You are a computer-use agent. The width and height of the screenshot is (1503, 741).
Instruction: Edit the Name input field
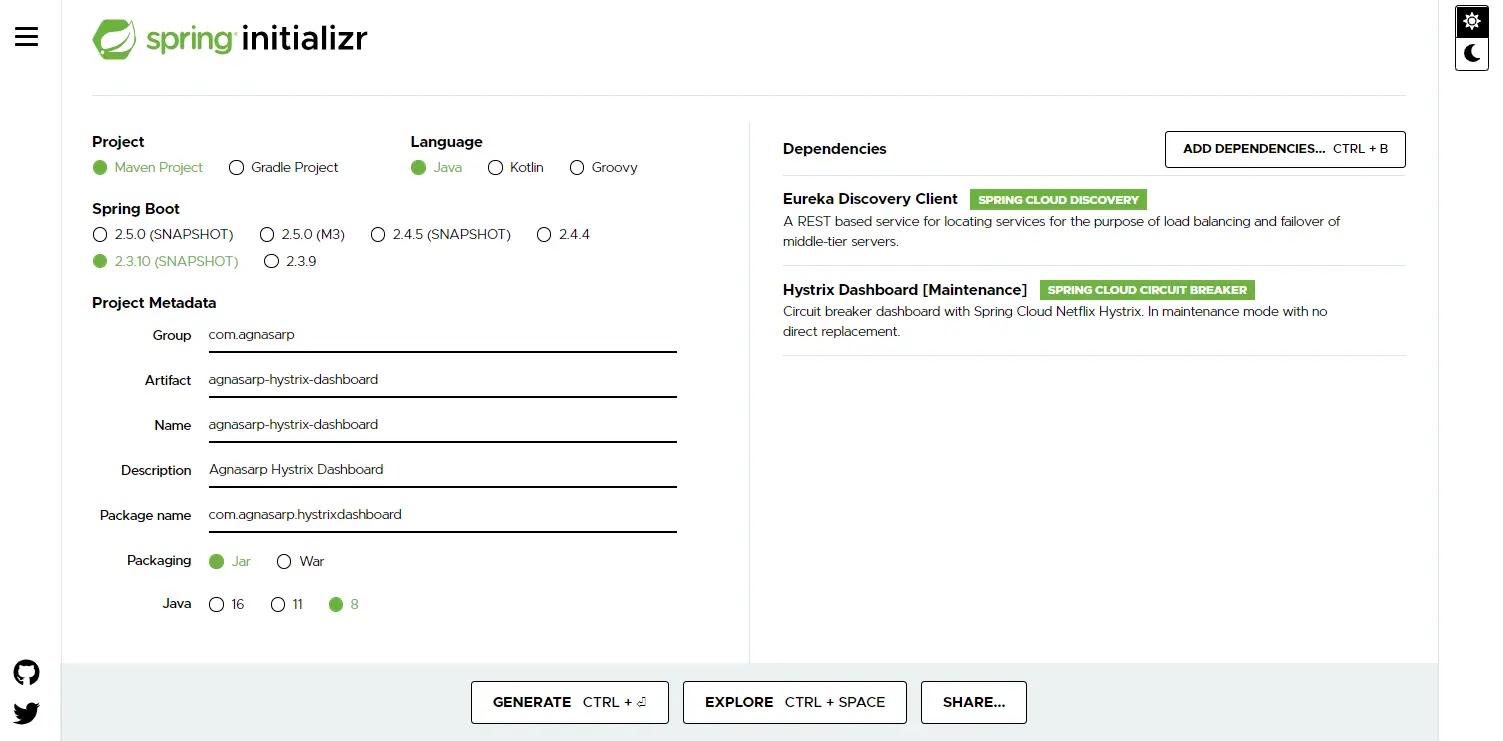pyautogui.click(x=442, y=425)
